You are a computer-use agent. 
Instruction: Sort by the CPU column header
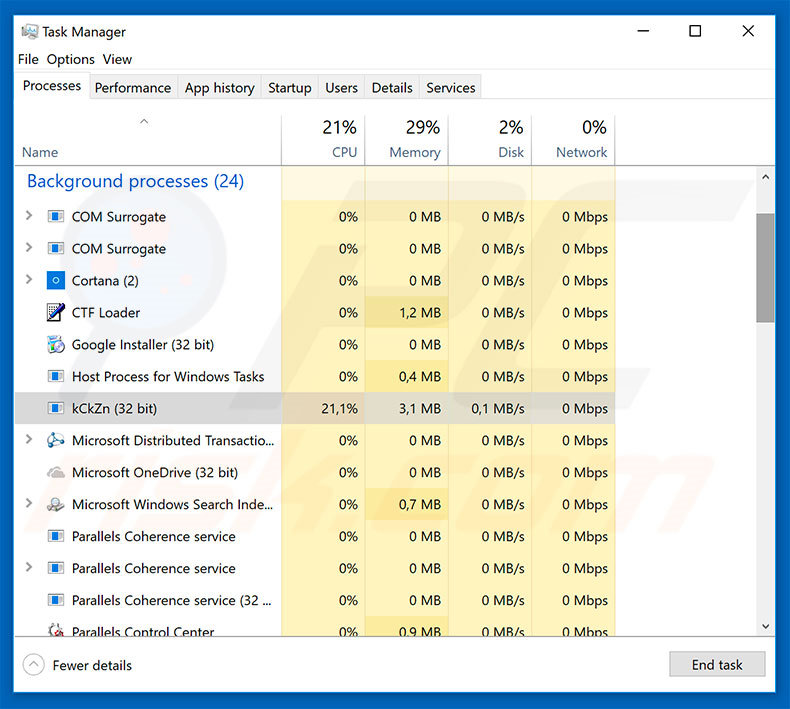[x=323, y=140]
